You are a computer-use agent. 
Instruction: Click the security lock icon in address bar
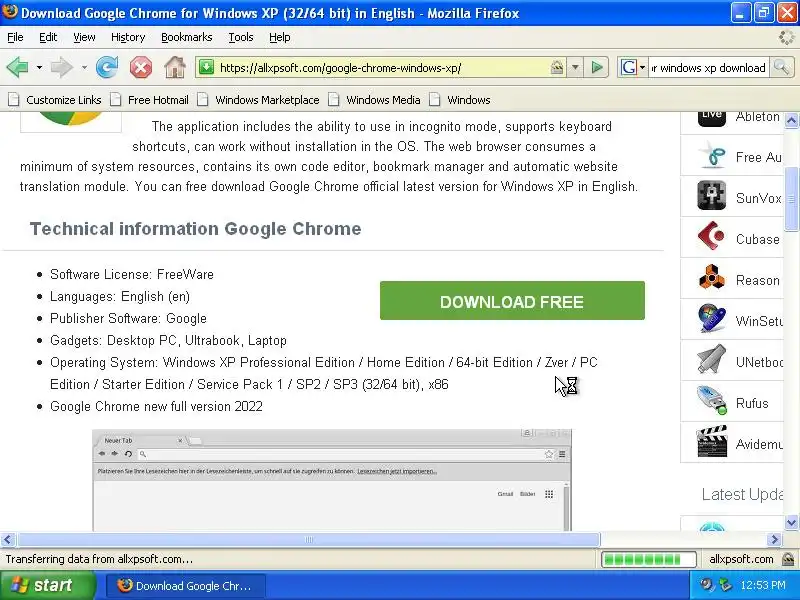click(x=557, y=67)
